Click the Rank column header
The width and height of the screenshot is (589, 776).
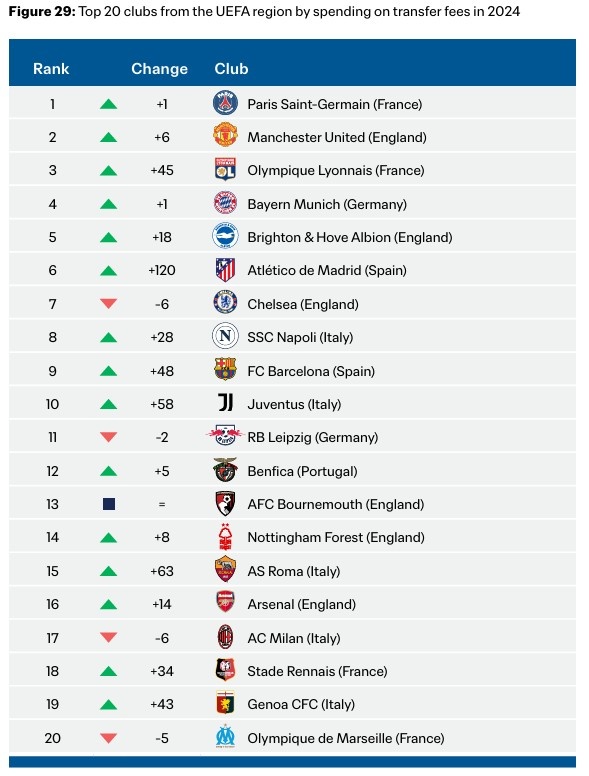[51, 68]
